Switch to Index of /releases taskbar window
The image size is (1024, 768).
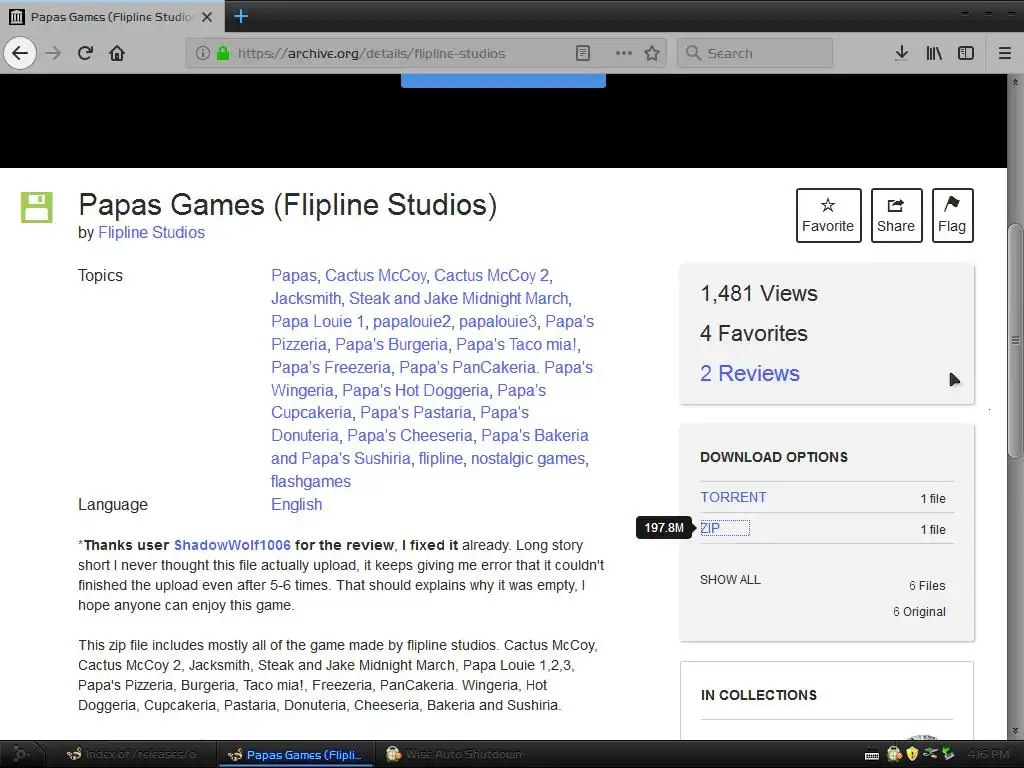point(134,754)
